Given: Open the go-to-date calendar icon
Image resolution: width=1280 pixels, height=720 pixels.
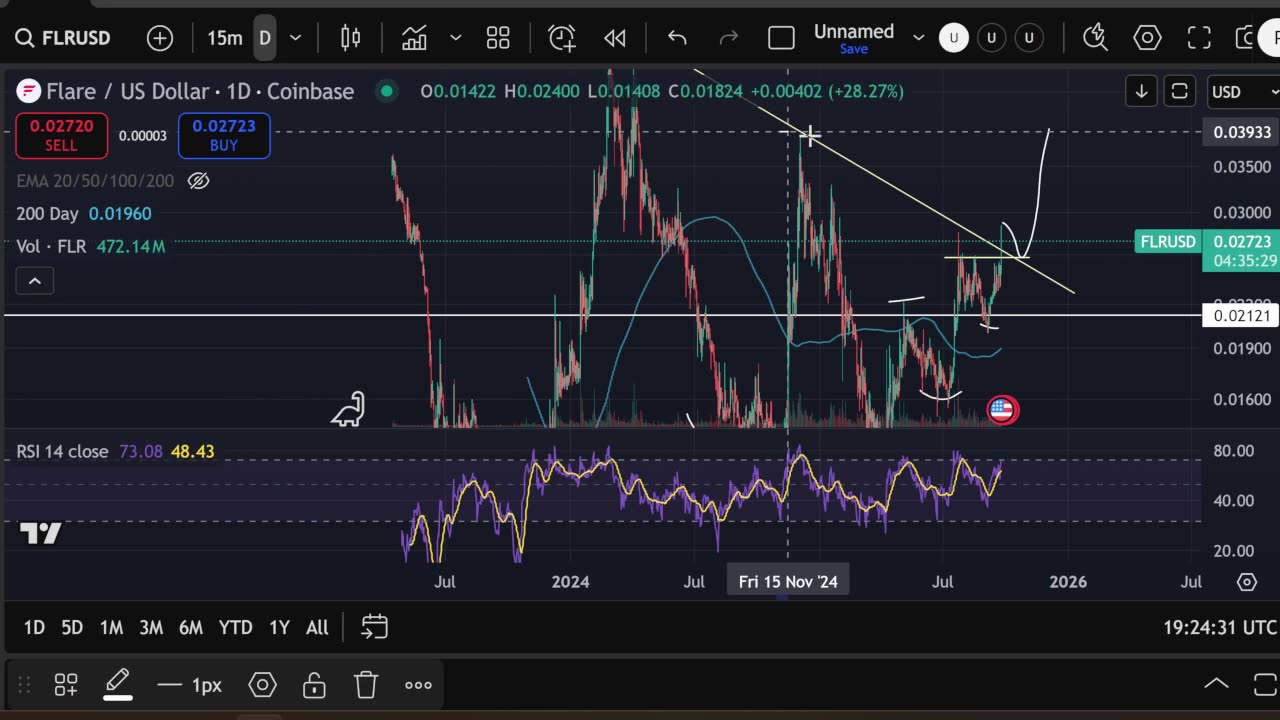Looking at the screenshot, I should tap(374, 627).
